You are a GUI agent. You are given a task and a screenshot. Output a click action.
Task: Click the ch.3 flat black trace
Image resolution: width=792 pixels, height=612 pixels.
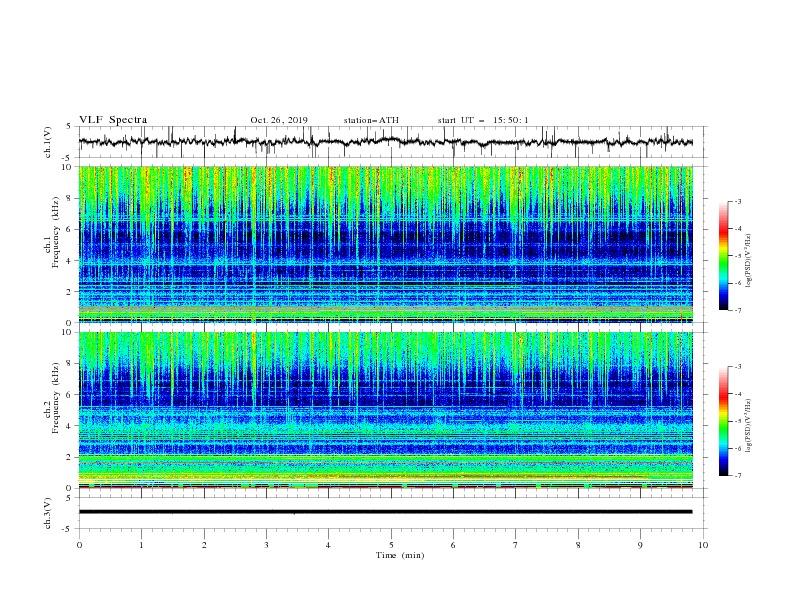point(385,512)
